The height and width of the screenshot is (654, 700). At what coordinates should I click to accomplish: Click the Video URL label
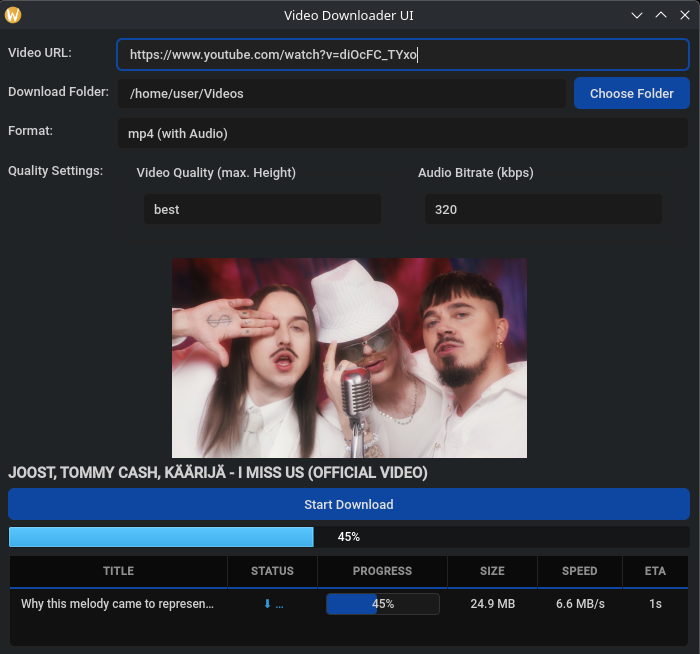click(x=40, y=53)
